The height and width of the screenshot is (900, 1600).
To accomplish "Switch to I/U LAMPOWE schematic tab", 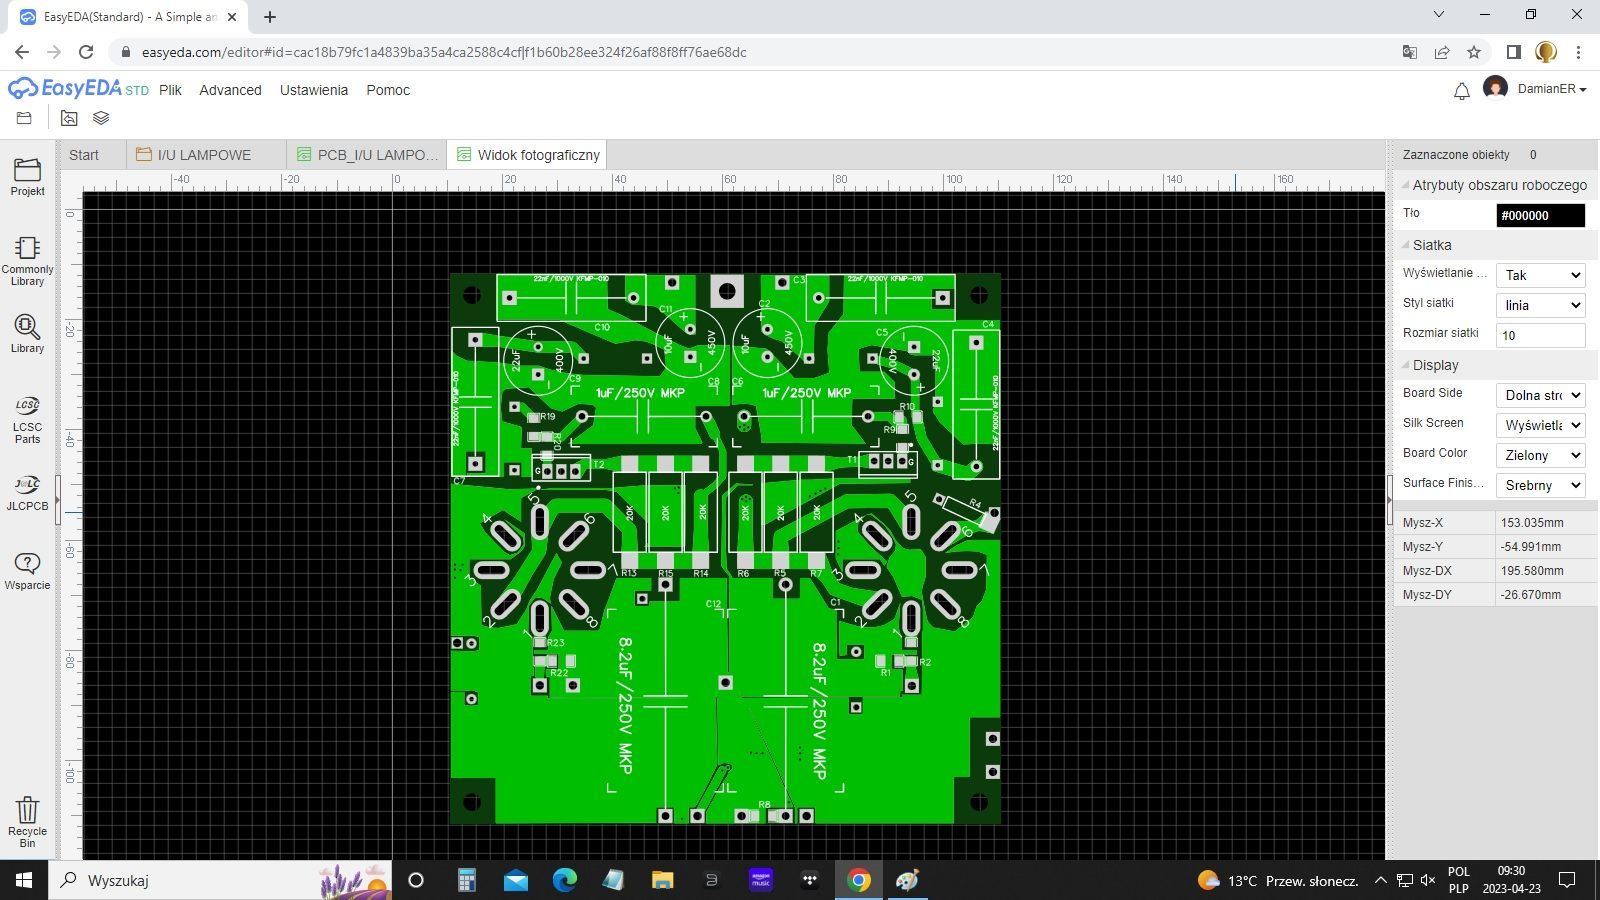I will pos(205,155).
